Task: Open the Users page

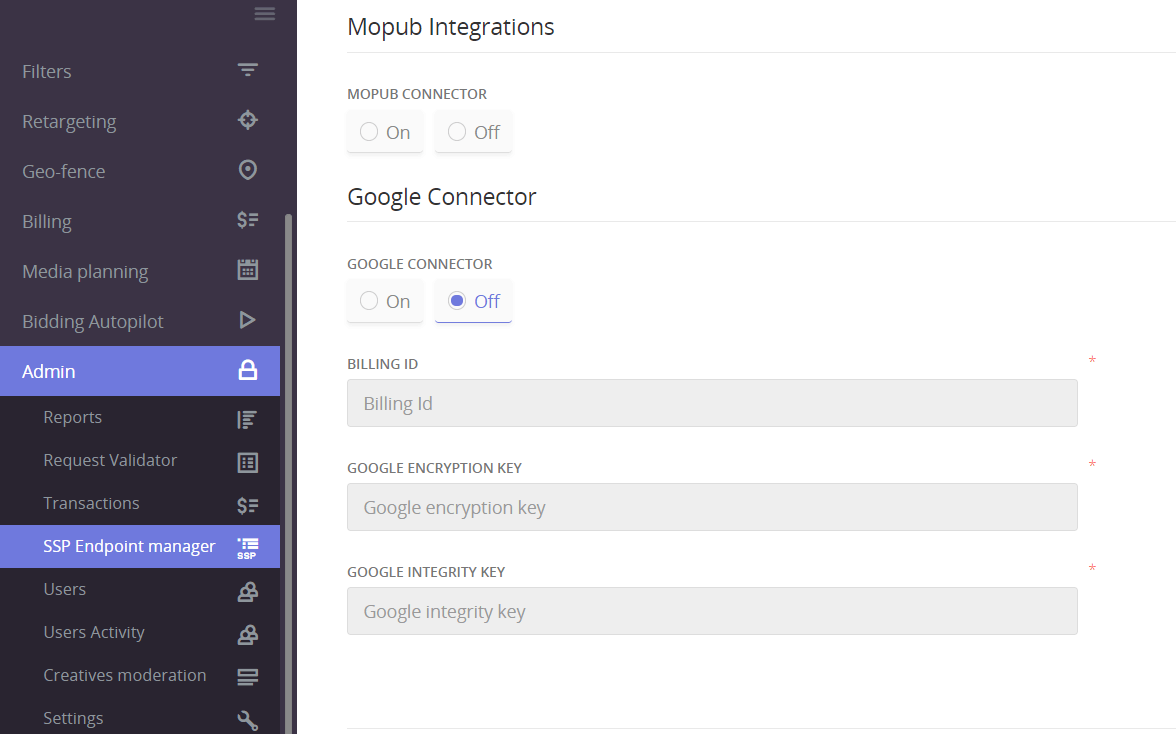Action: 140,589
